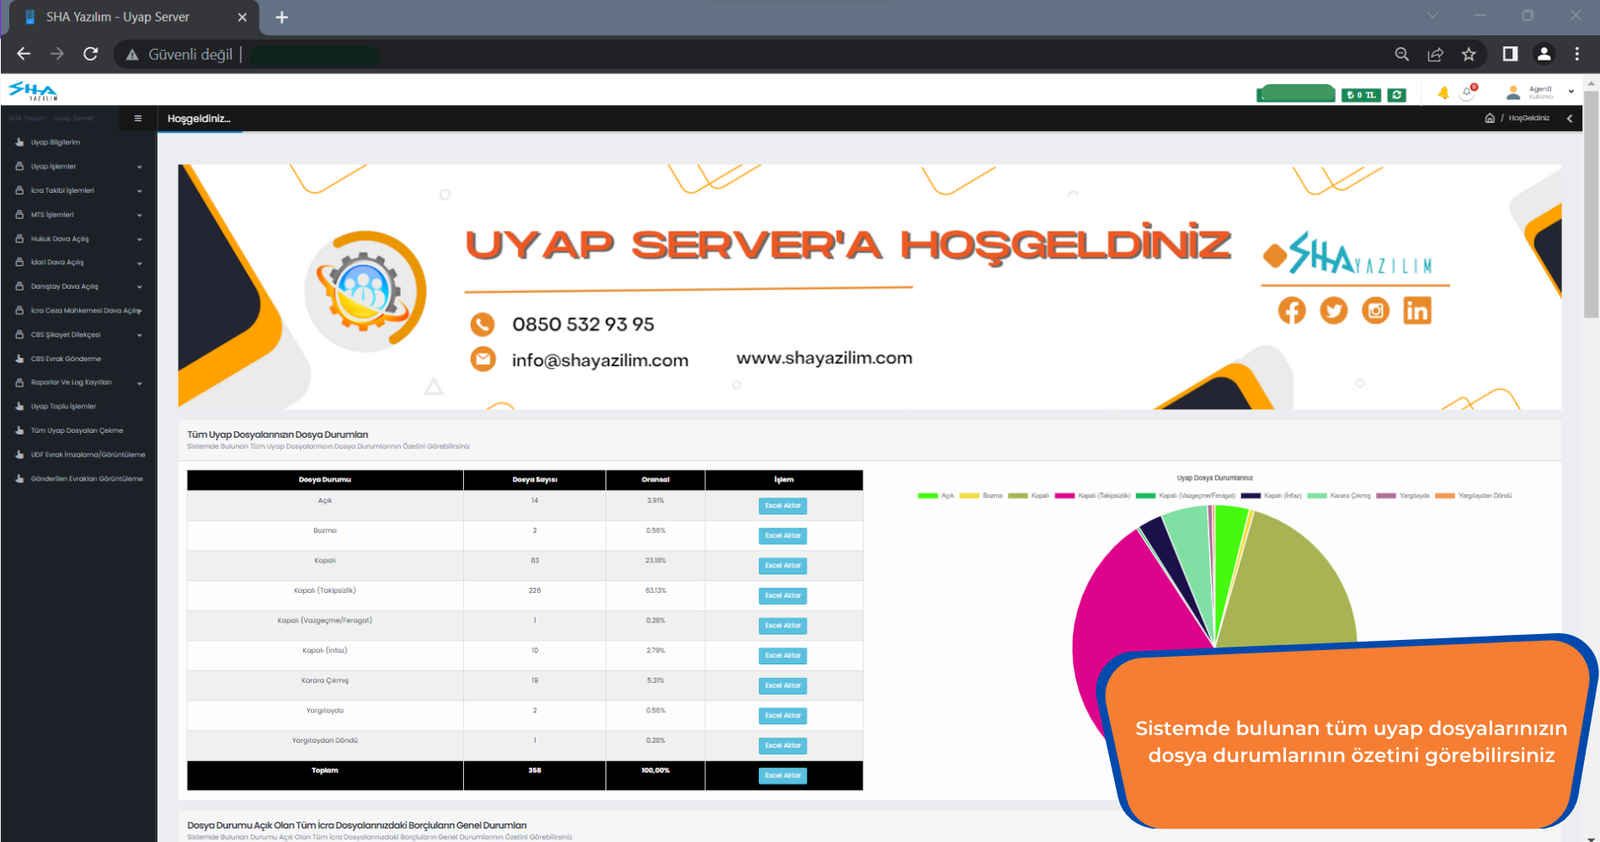Open Uyap Bilgilerim in the sidebar
The image size is (1600, 842).
pos(55,142)
